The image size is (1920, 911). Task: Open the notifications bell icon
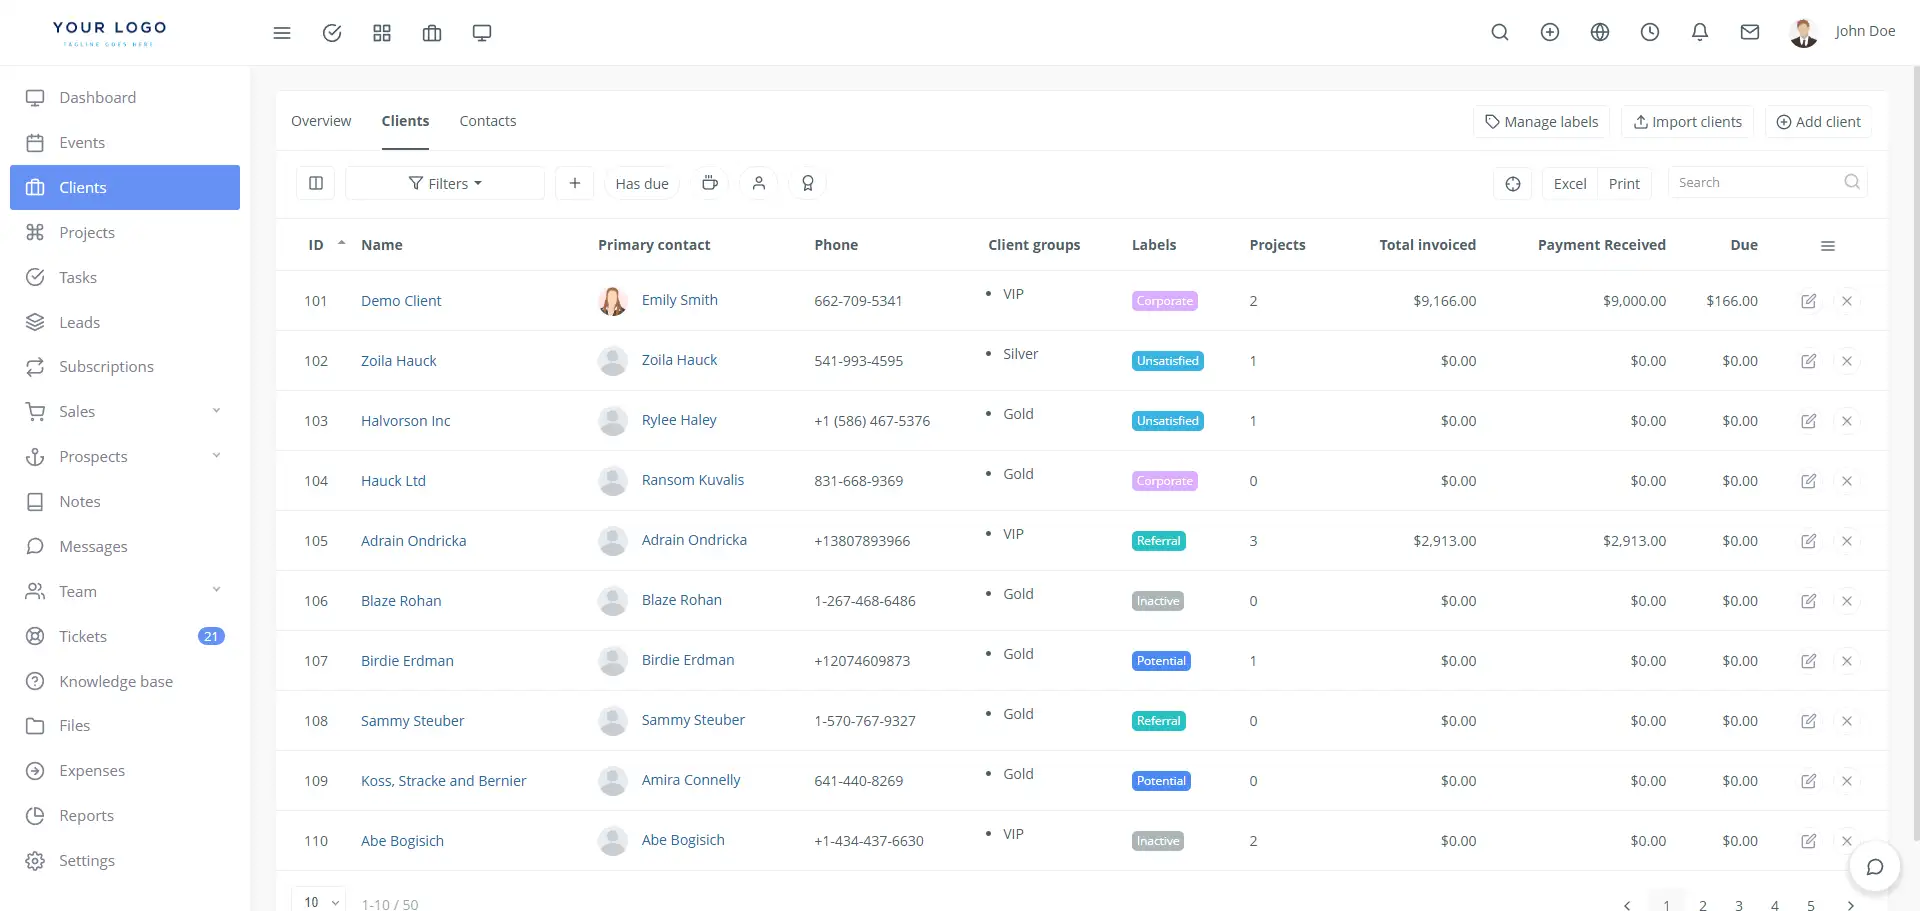coord(1699,33)
